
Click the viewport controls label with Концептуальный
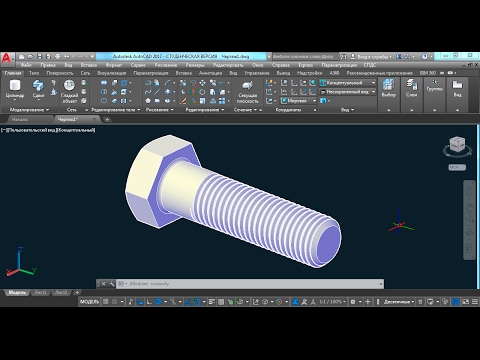(x=76, y=130)
